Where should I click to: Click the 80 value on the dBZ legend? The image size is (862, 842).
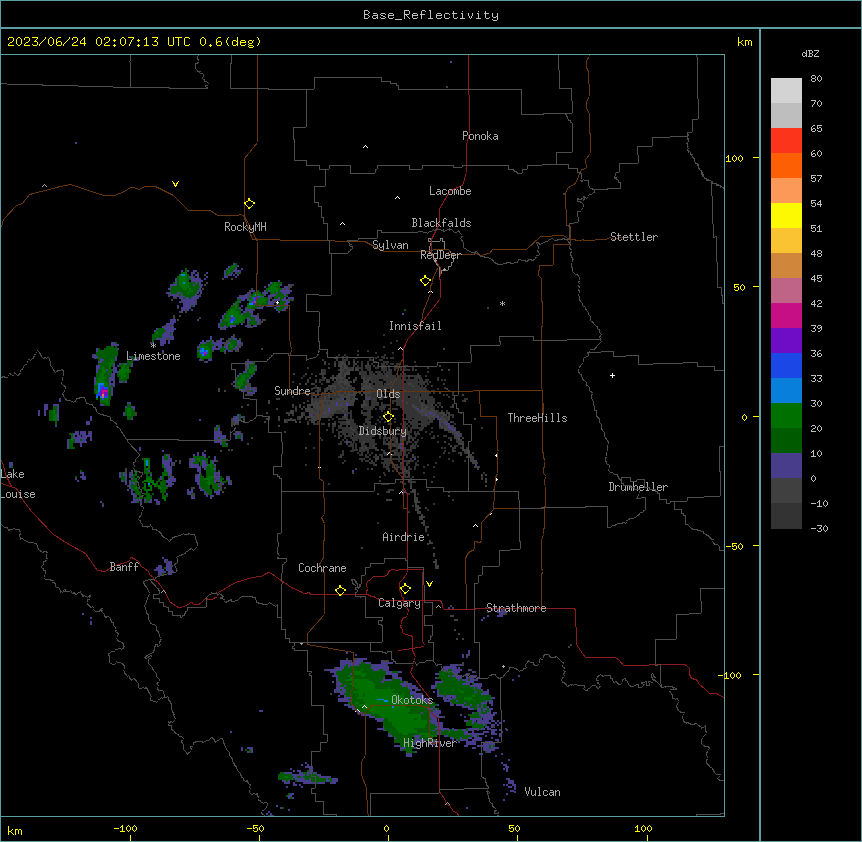(x=816, y=79)
